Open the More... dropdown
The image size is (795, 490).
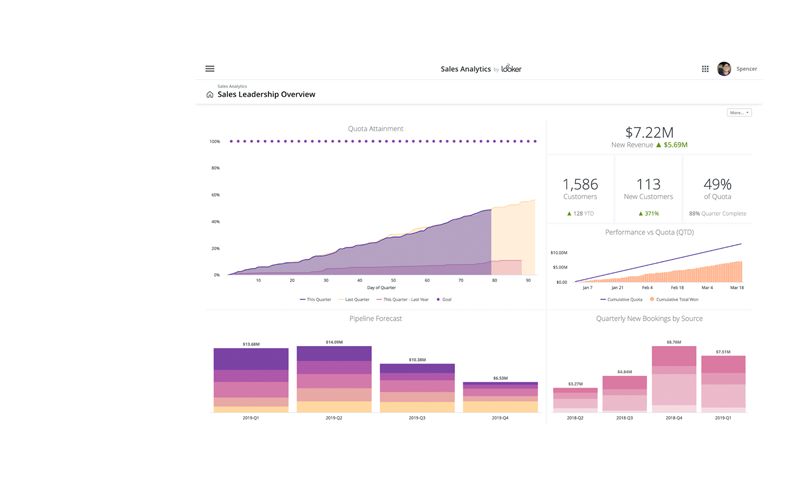739,113
